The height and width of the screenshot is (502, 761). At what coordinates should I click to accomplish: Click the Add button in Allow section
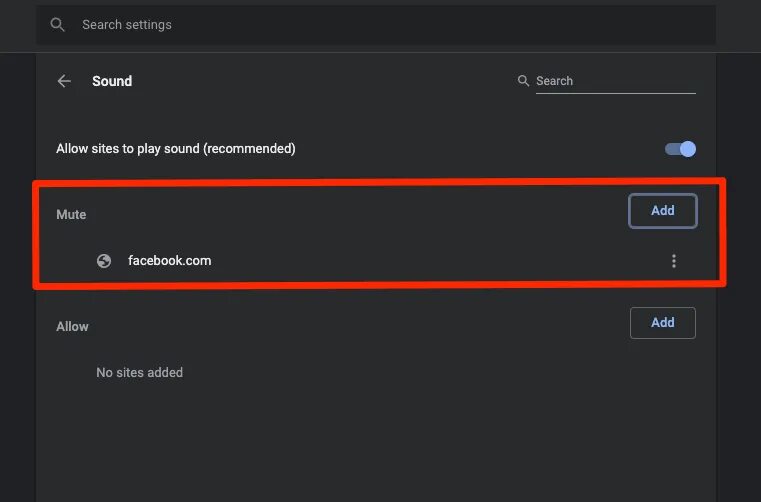[x=662, y=323]
